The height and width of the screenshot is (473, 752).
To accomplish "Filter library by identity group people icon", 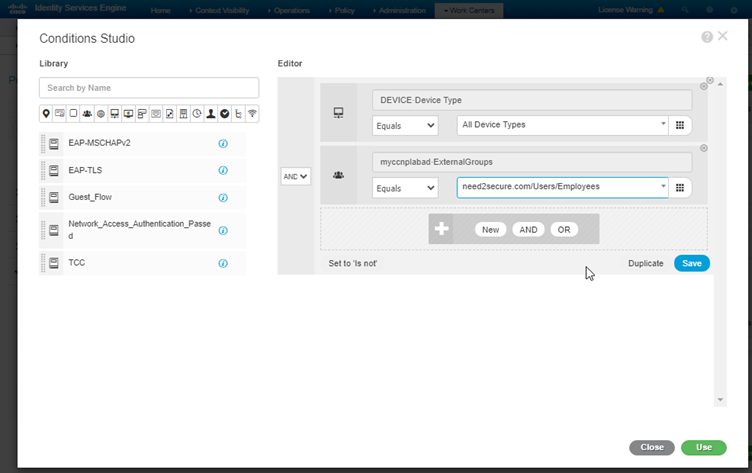I will [x=87, y=114].
